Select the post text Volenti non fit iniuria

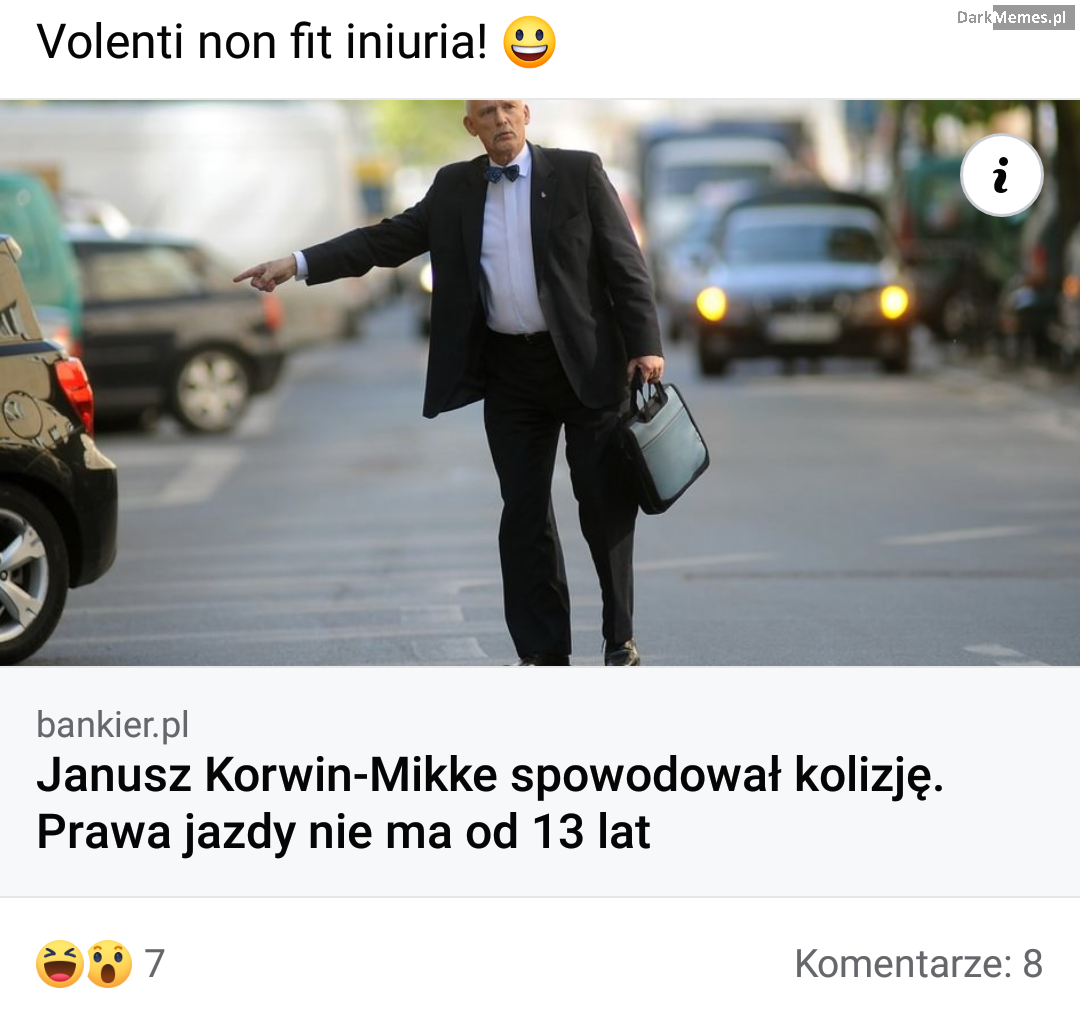[x=262, y=42]
